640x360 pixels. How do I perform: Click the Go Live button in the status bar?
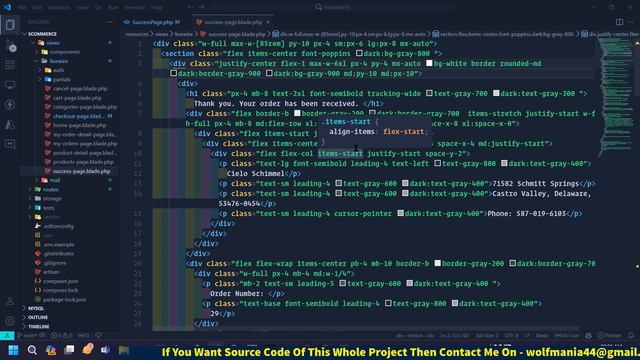click(567, 336)
